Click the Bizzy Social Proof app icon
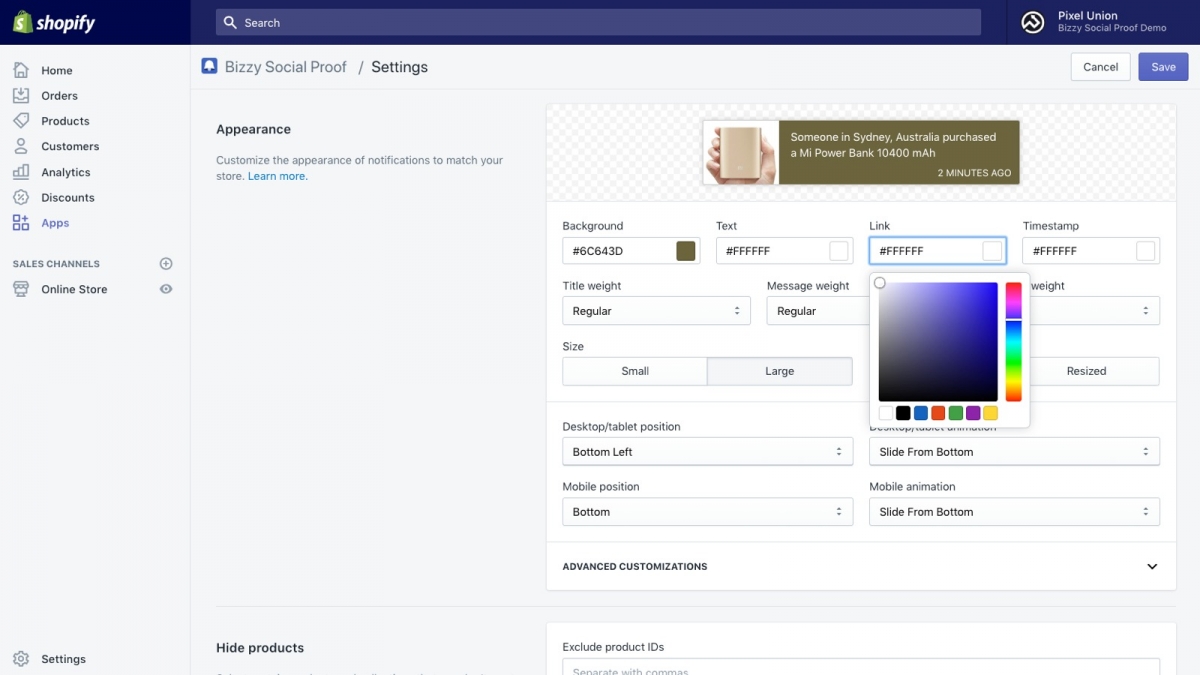 [x=209, y=67]
